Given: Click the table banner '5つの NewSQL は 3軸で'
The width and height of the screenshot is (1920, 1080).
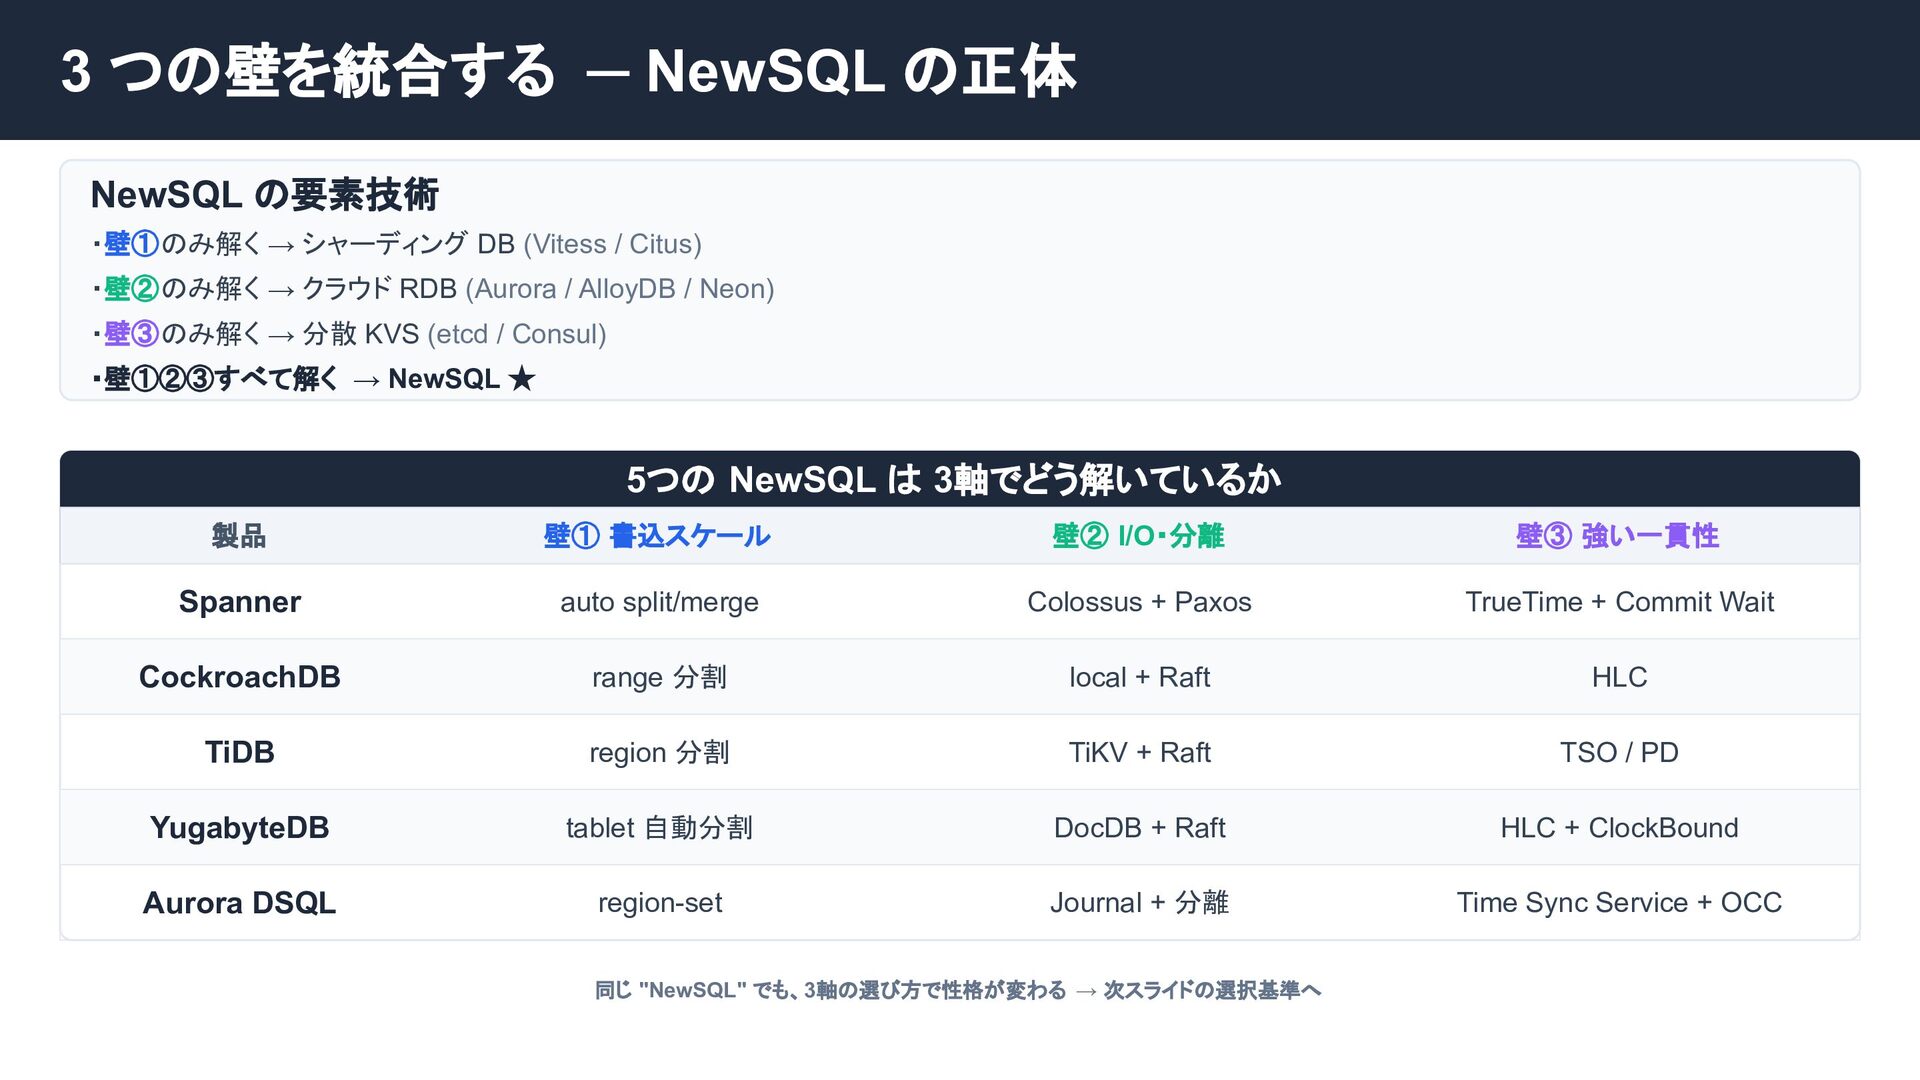Looking at the screenshot, I should 954,480.
